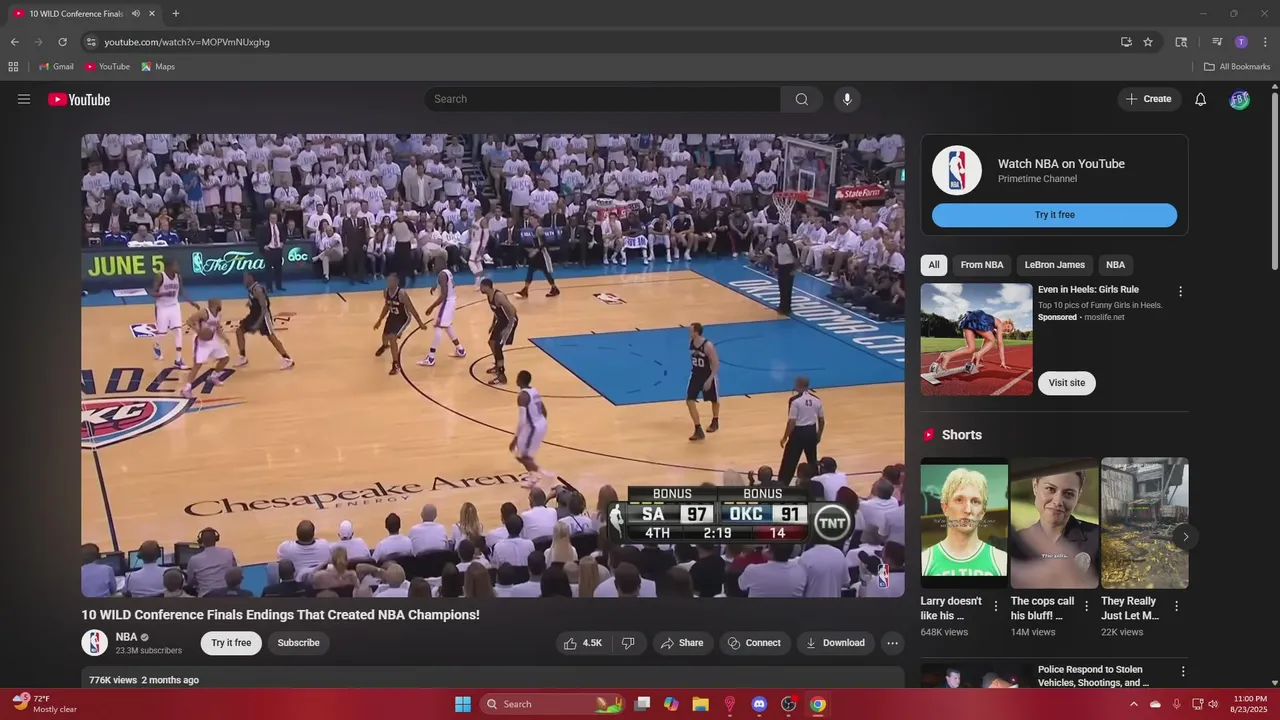Open the All Bookmarks folder

click(x=1237, y=67)
